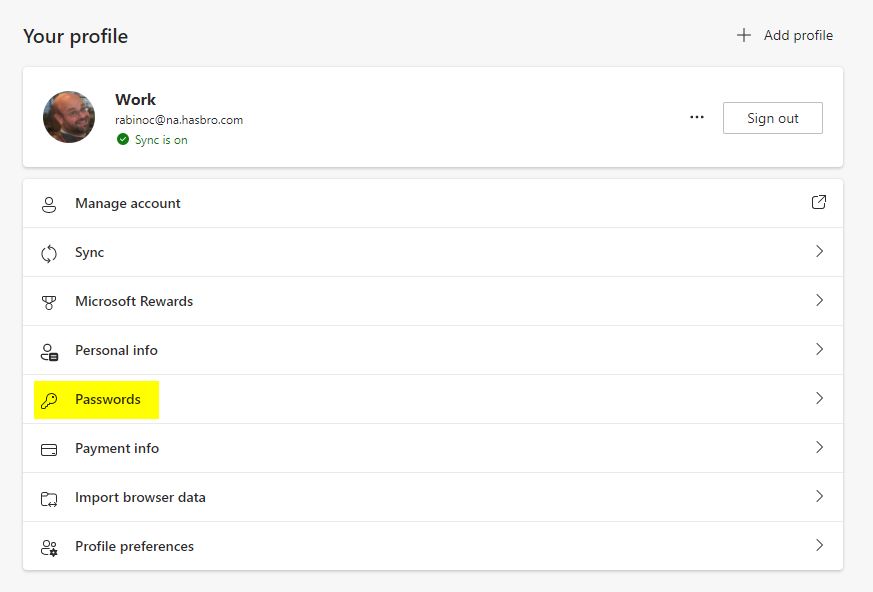Open the three-dot more options menu

coord(697,118)
